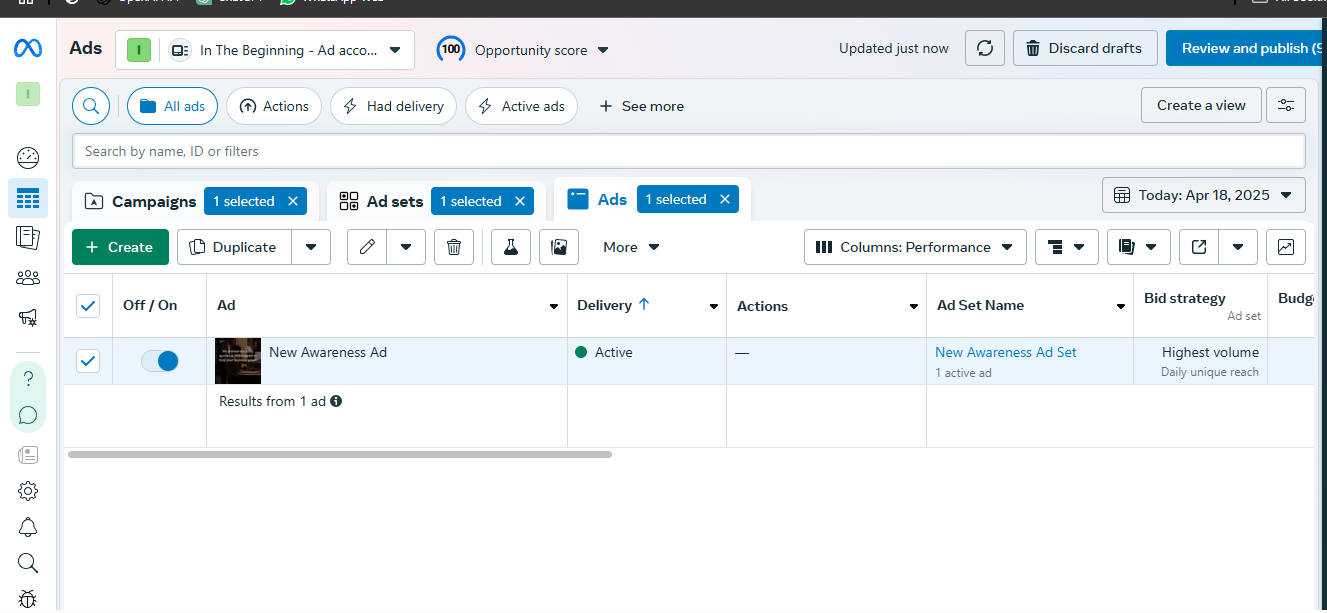Viewport: 1327px width, 613px height.
Task: Open the New Awareness Ad Set link
Action: 1005,352
